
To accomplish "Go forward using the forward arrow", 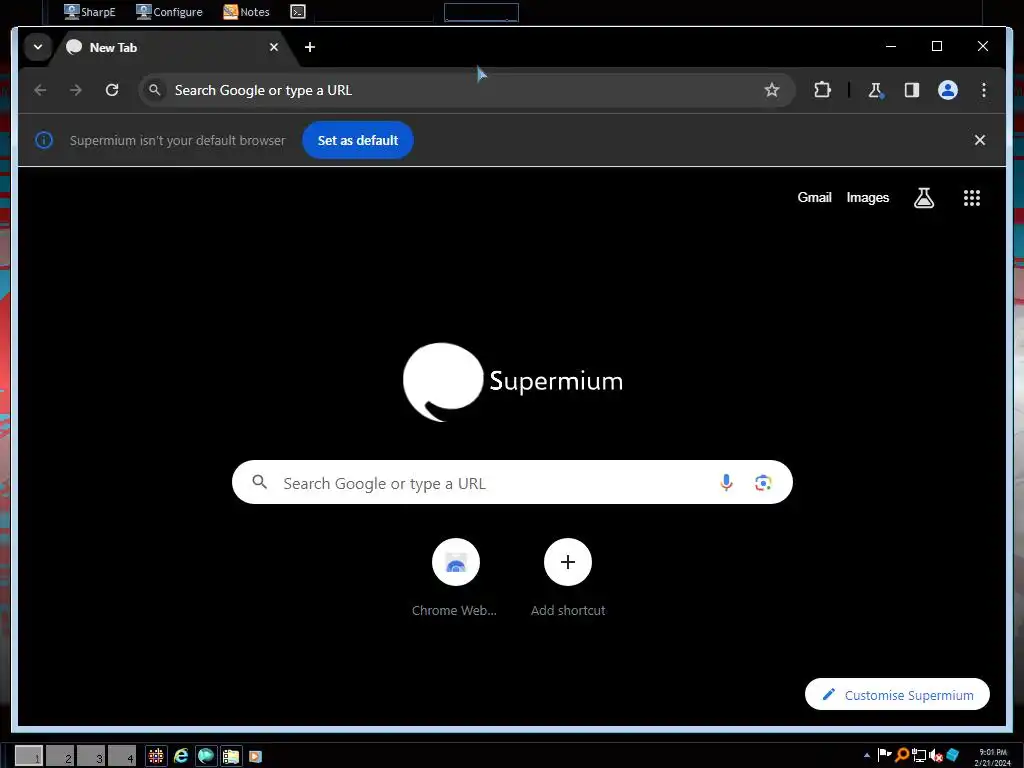I will 76,90.
